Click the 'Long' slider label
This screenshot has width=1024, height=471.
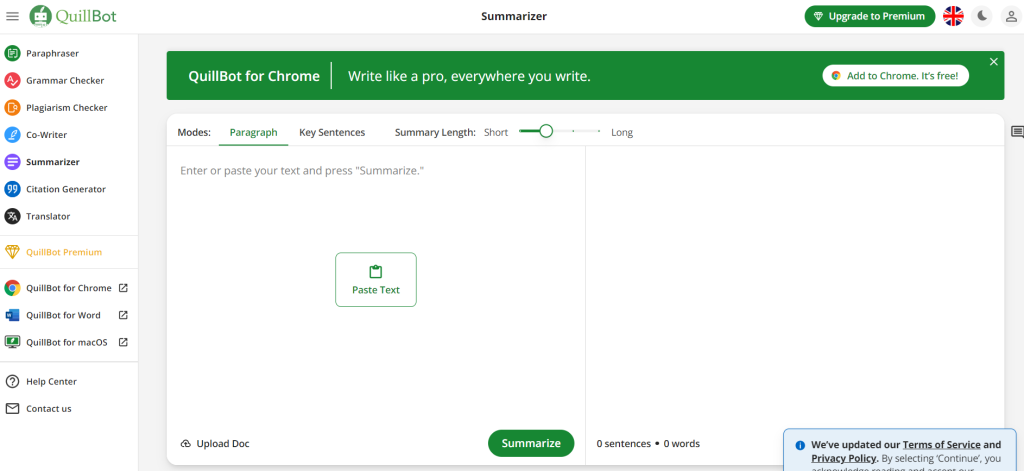(x=622, y=133)
